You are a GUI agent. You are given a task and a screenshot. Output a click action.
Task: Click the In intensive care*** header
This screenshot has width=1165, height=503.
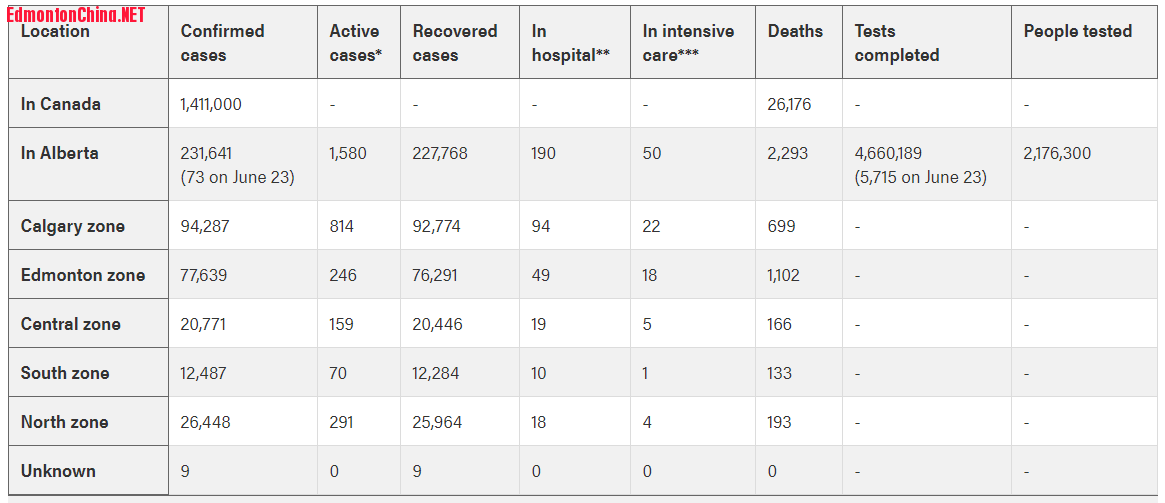point(688,43)
